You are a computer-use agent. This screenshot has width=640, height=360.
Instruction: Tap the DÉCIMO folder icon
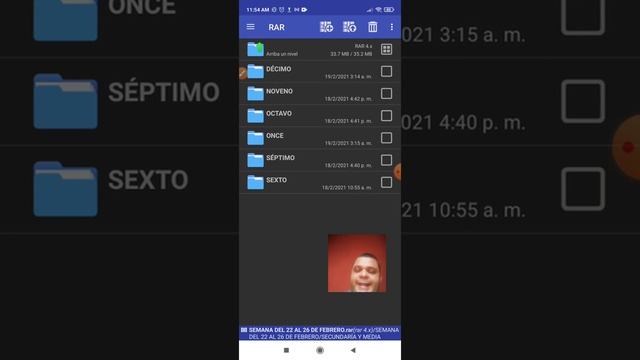(256, 71)
